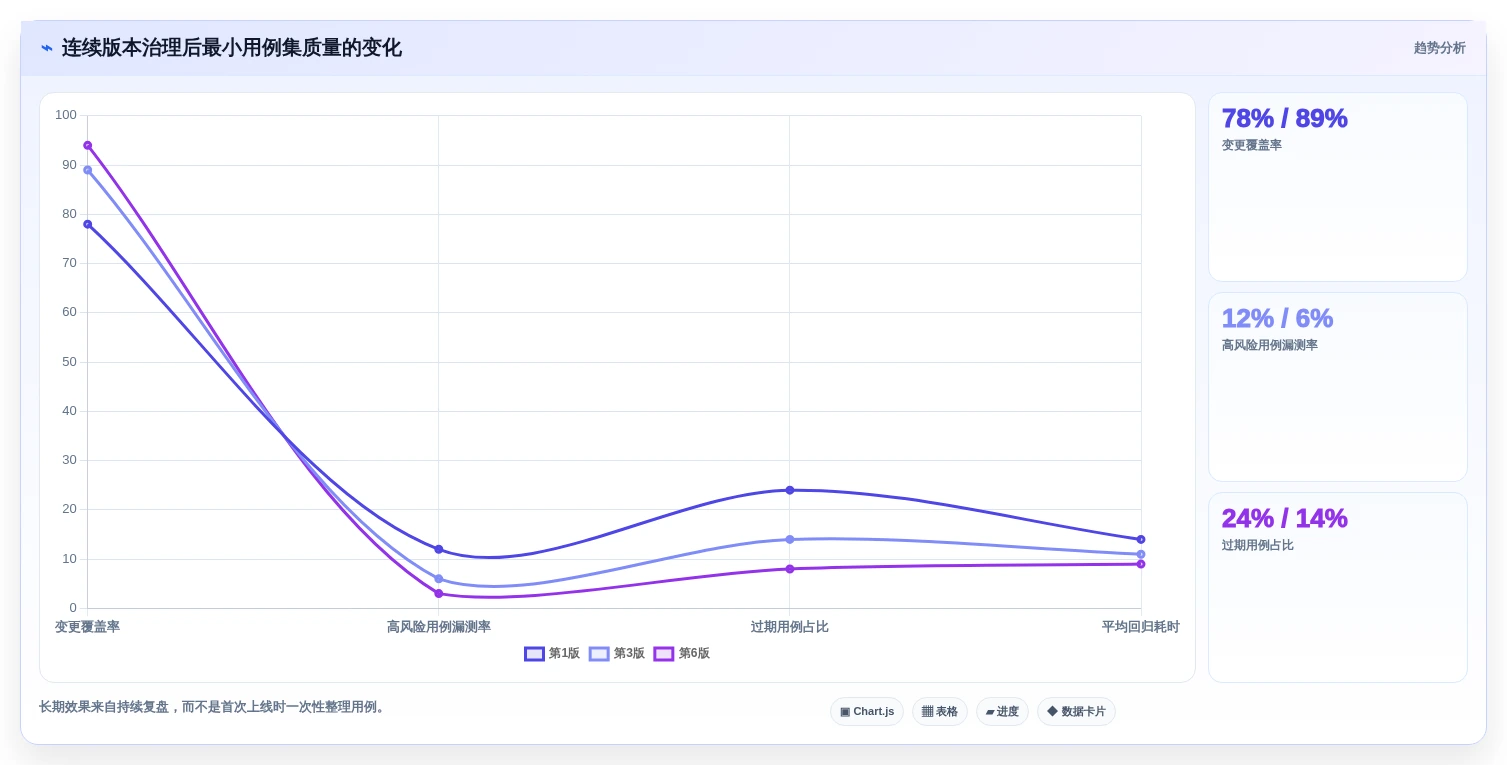The image size is (1507, 765).
Task: Open the 高风险用例漏测率 12% / 6% card
Action: coord(1338,387)
